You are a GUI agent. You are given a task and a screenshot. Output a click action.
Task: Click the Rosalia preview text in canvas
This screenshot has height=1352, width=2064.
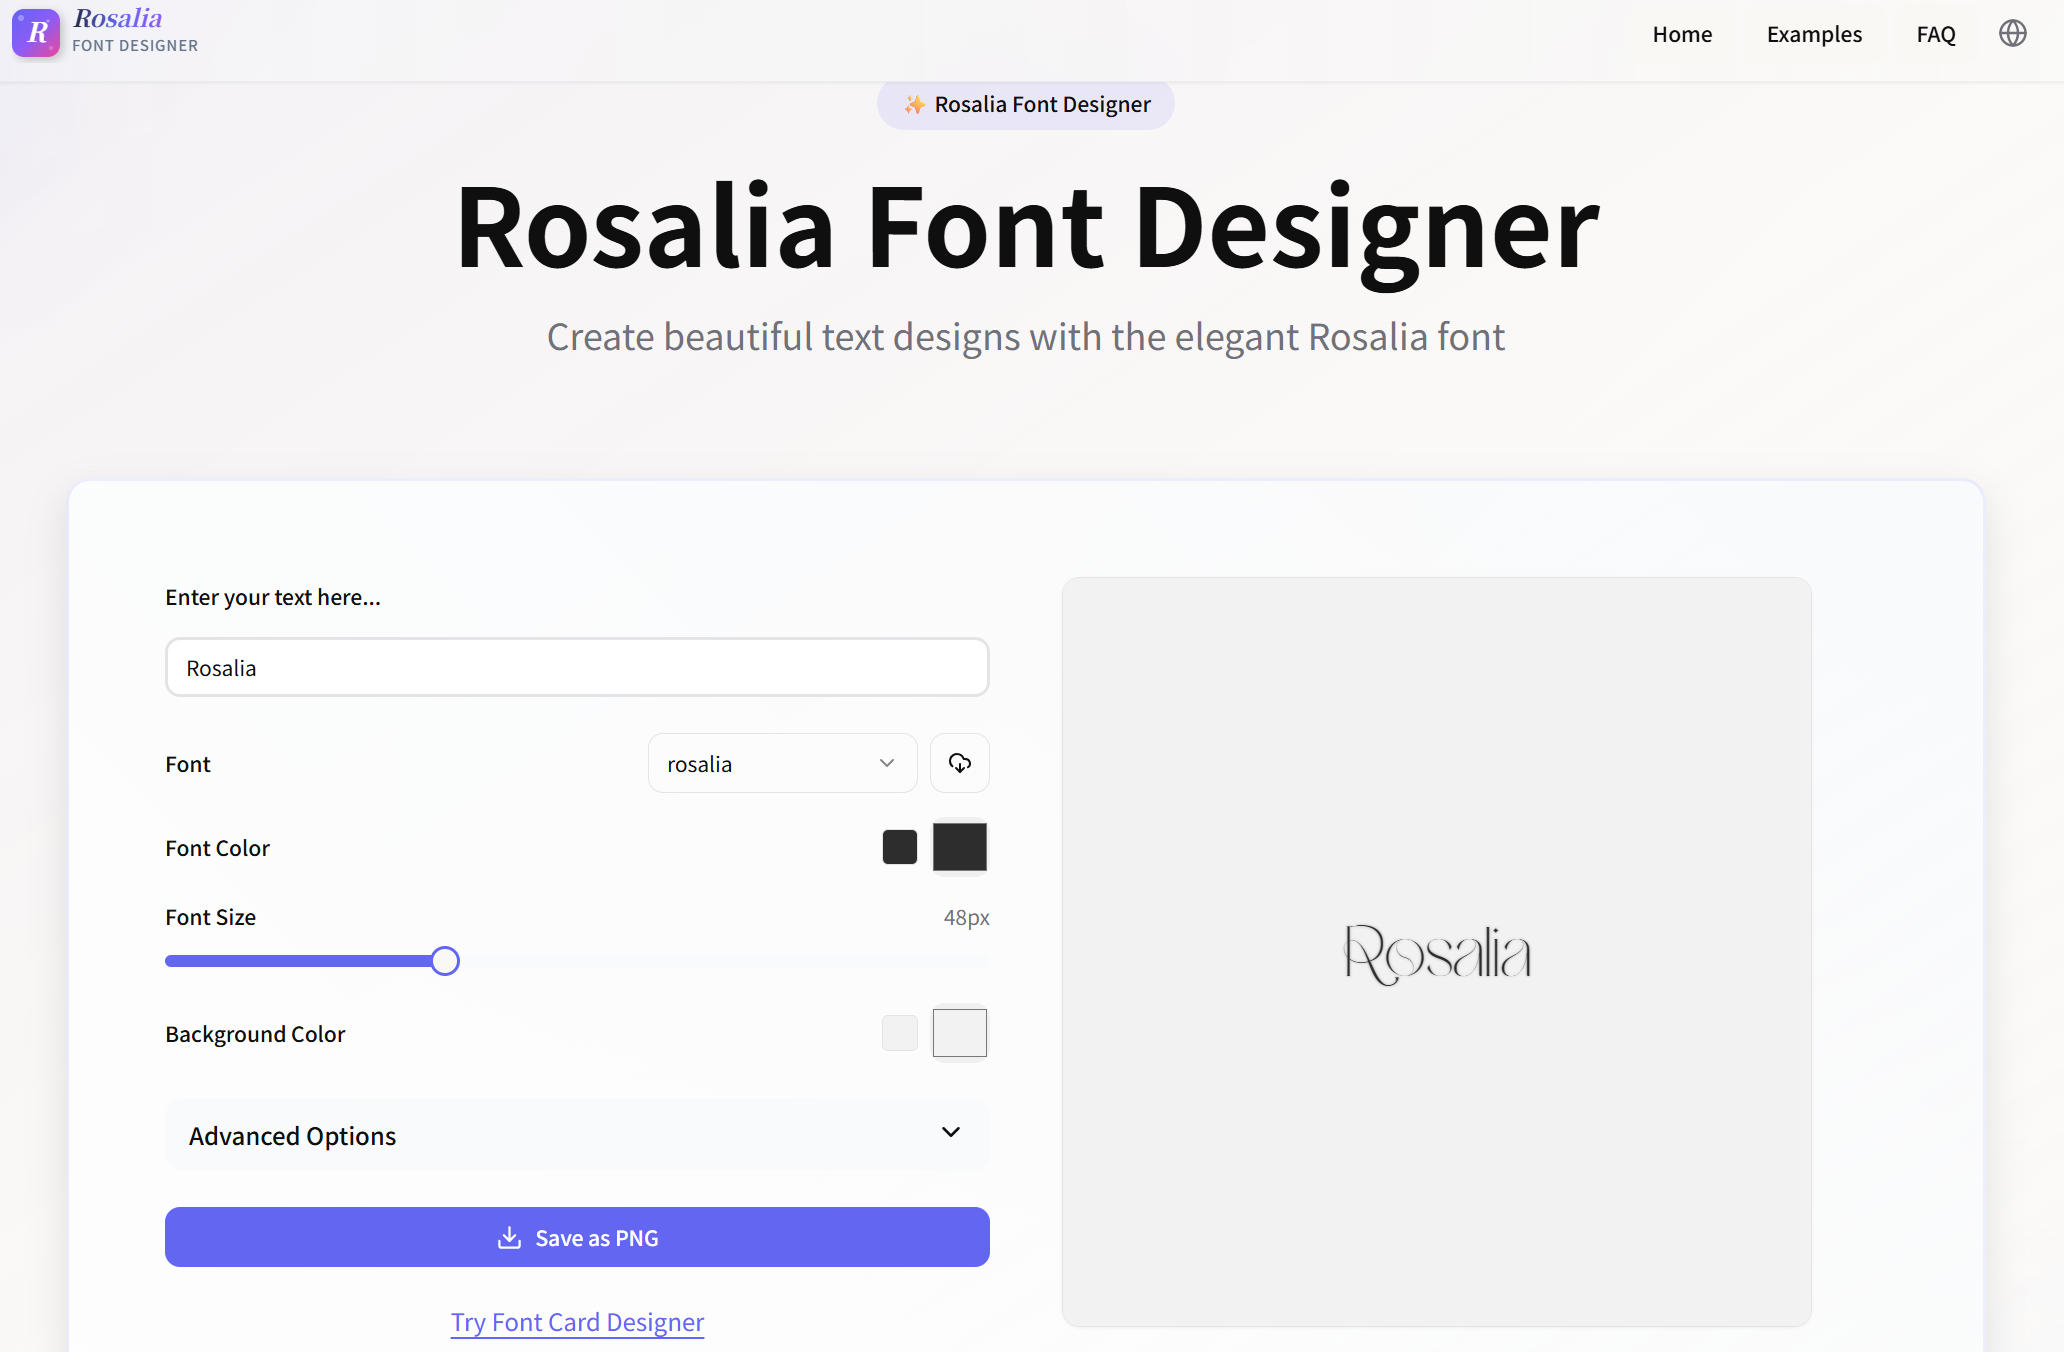pyautogui.click(x=1436, y=954)
